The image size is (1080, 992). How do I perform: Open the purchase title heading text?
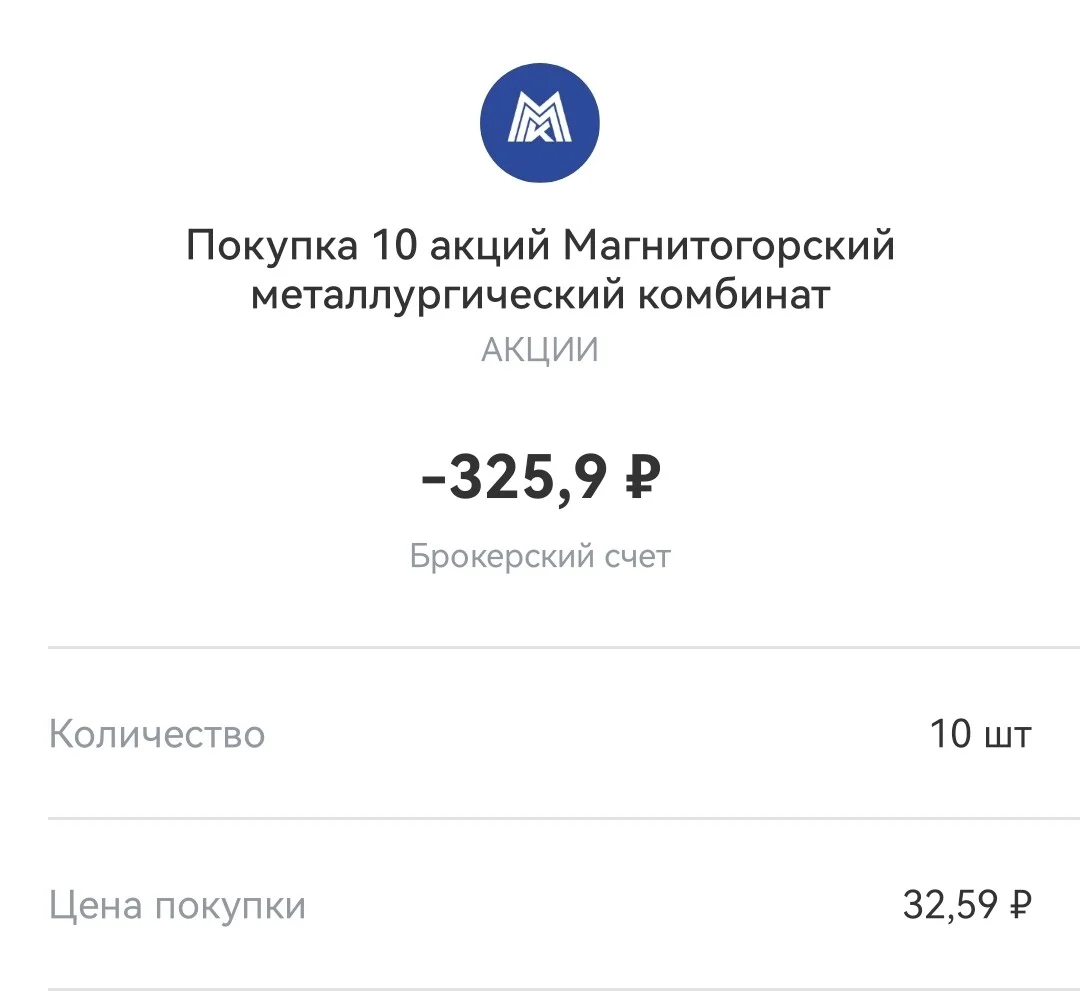(x=540, y=269)
